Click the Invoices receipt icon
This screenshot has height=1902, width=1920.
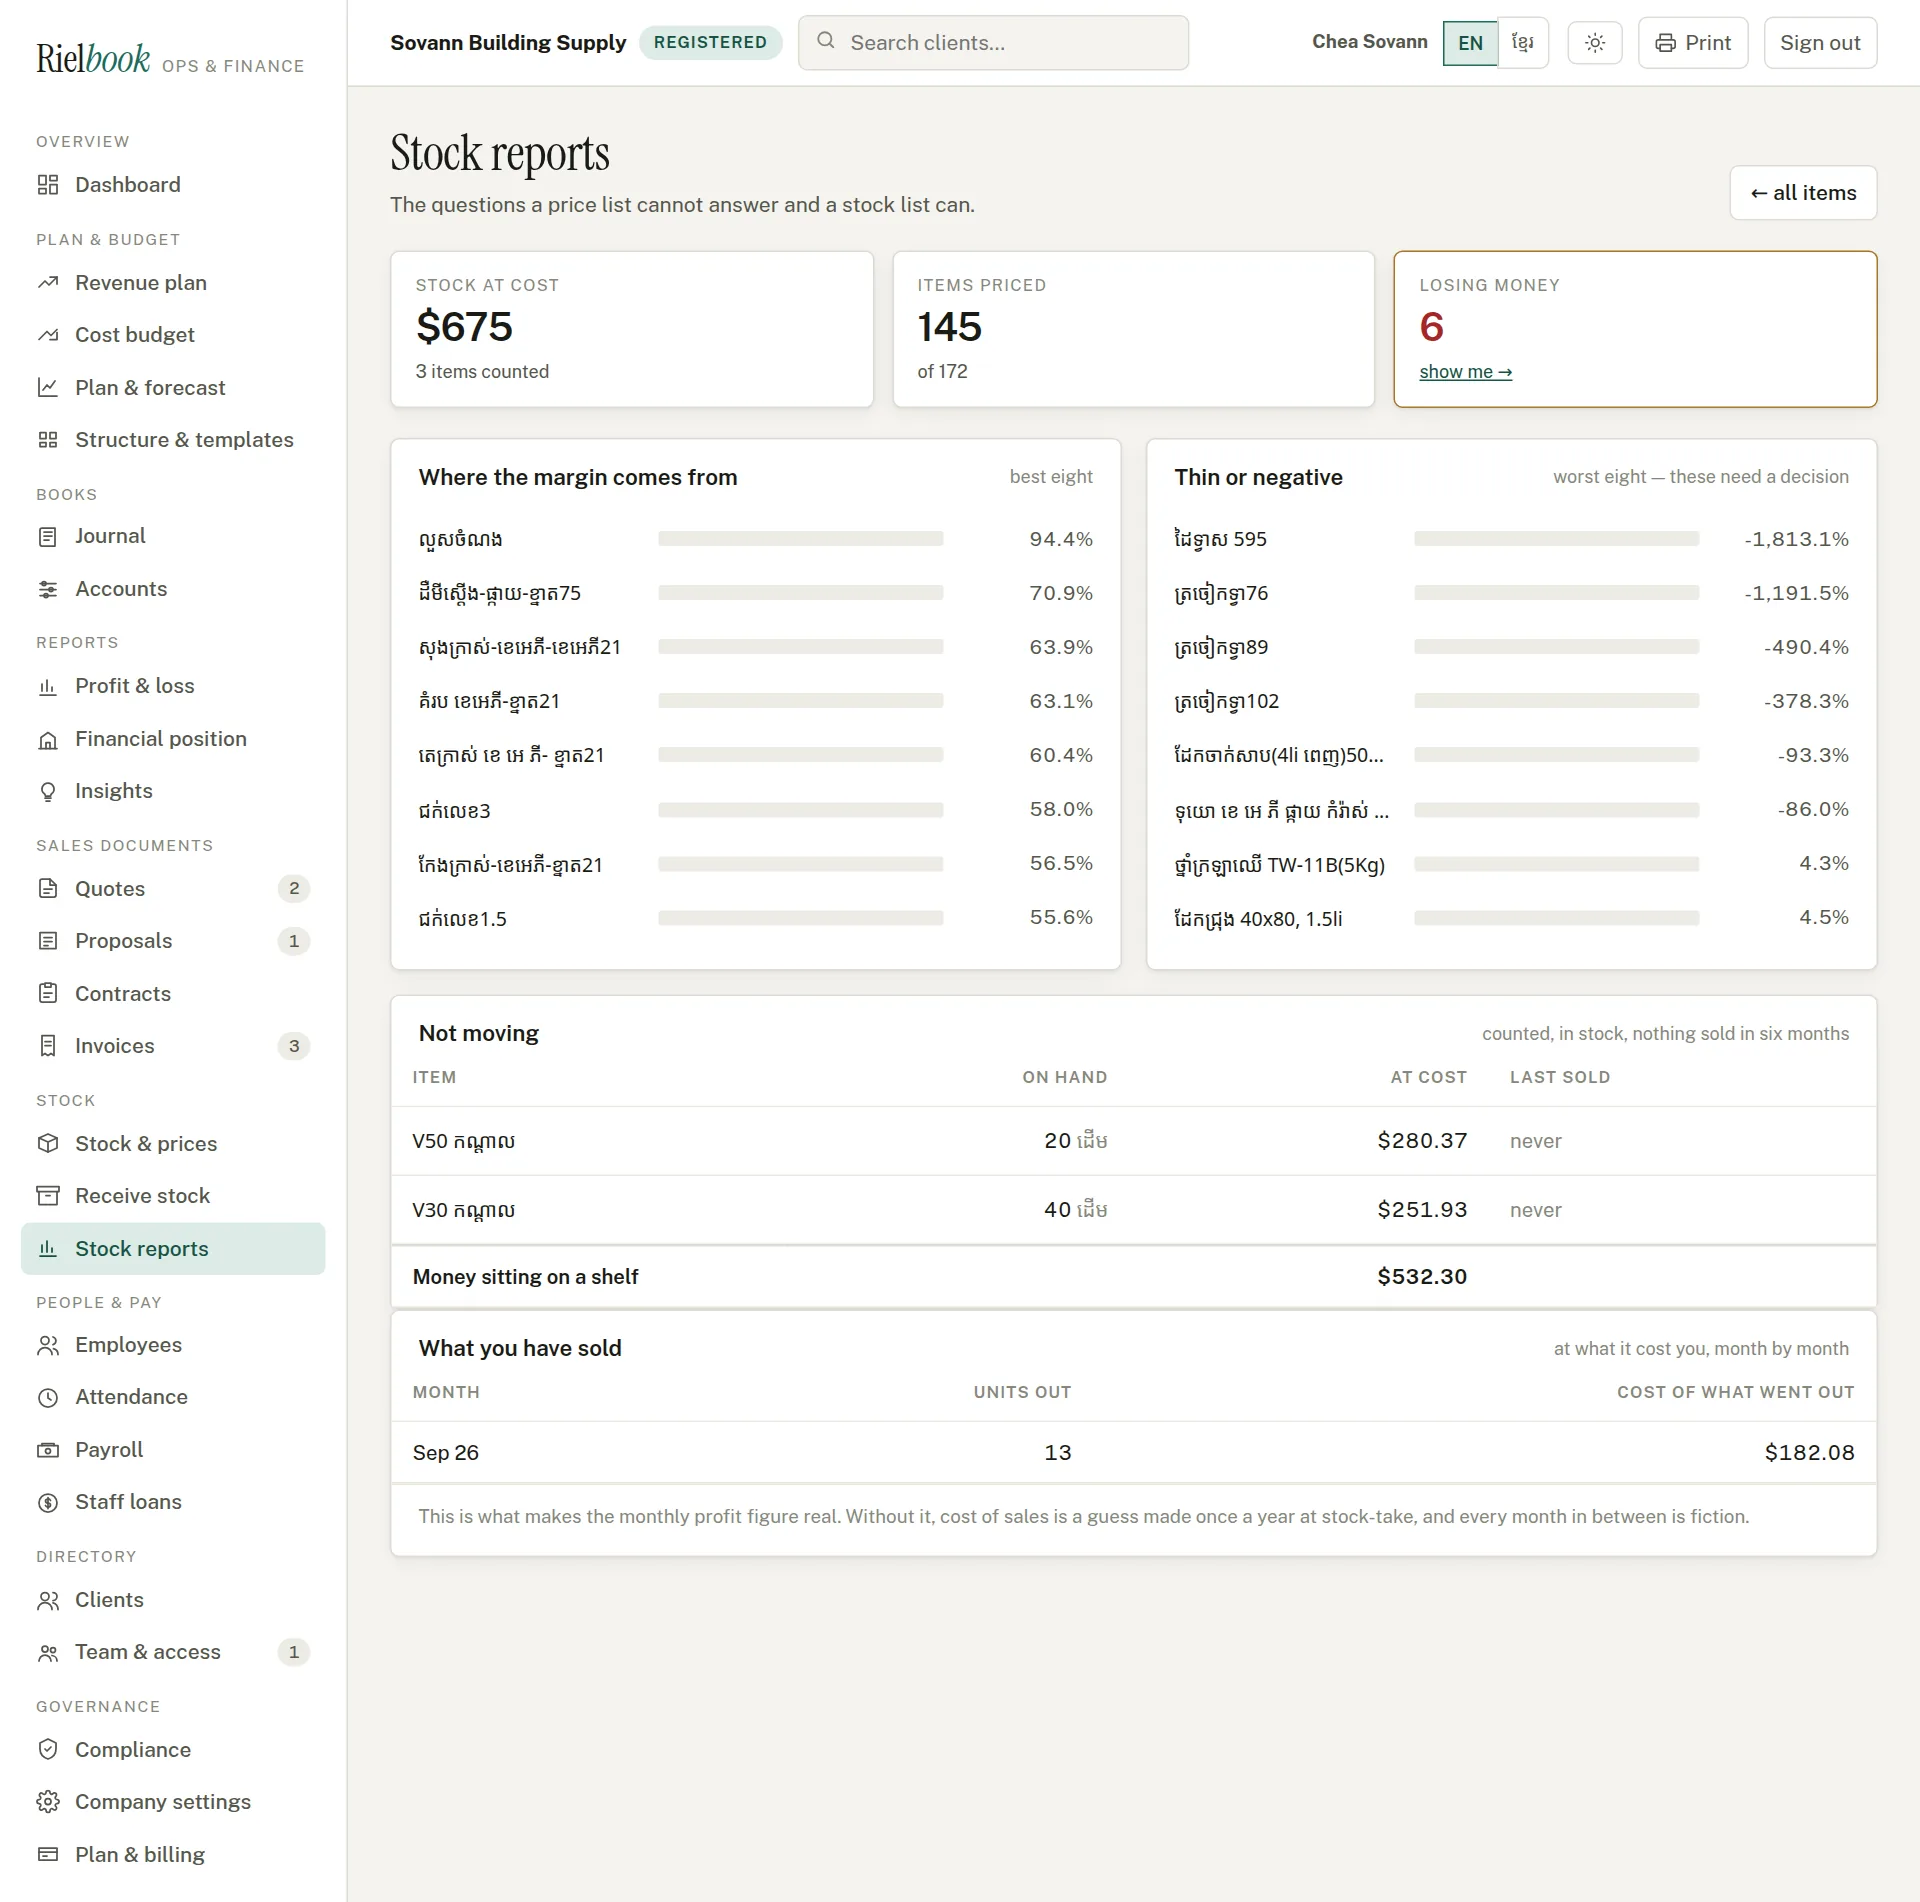point(48,1046)
